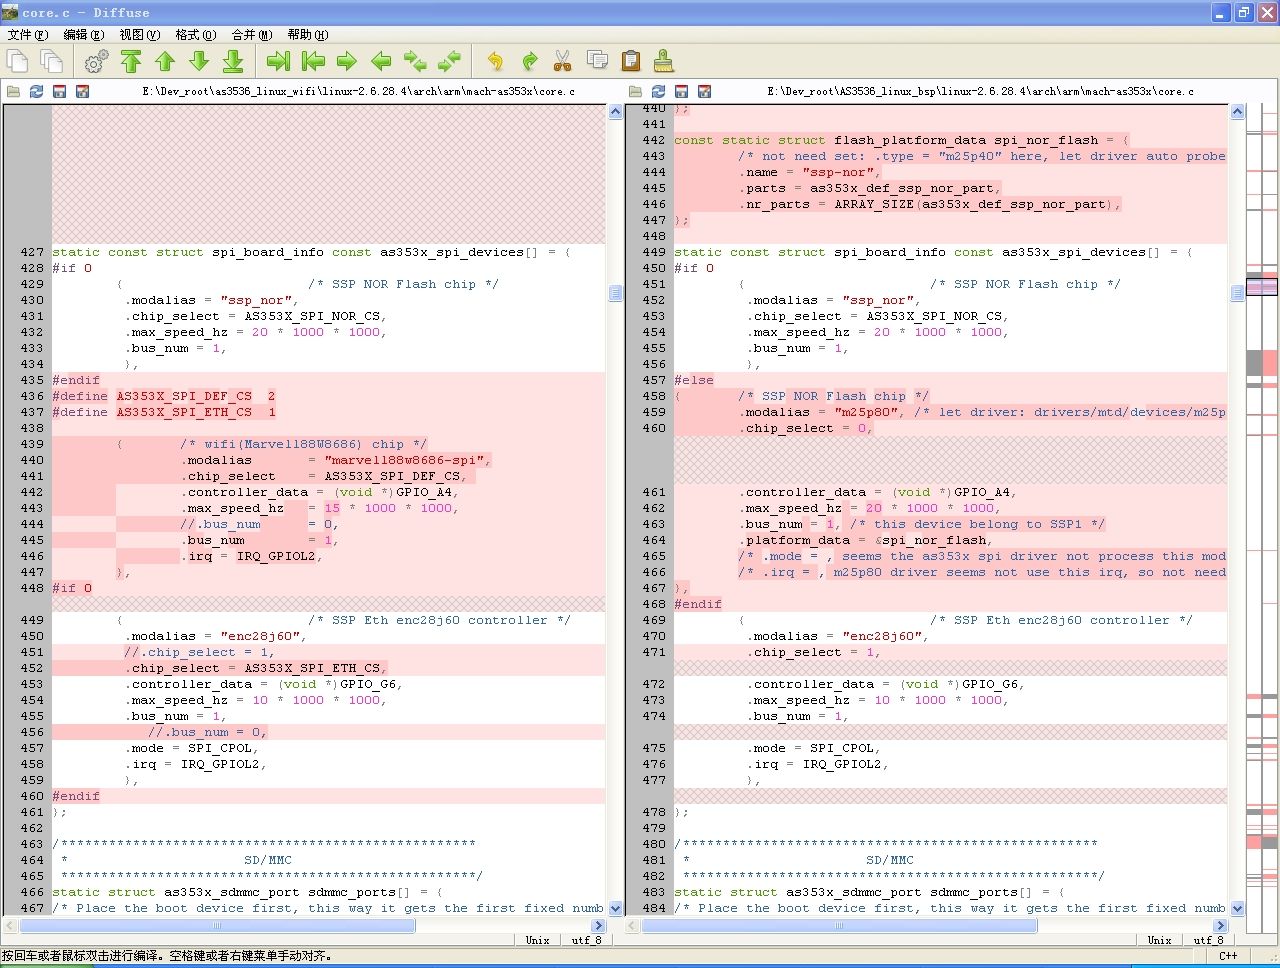Screen dimensions: 1280x968
Task: Click the left pane horizontal scrollbar thumb
Action: [x=217, y=926]
